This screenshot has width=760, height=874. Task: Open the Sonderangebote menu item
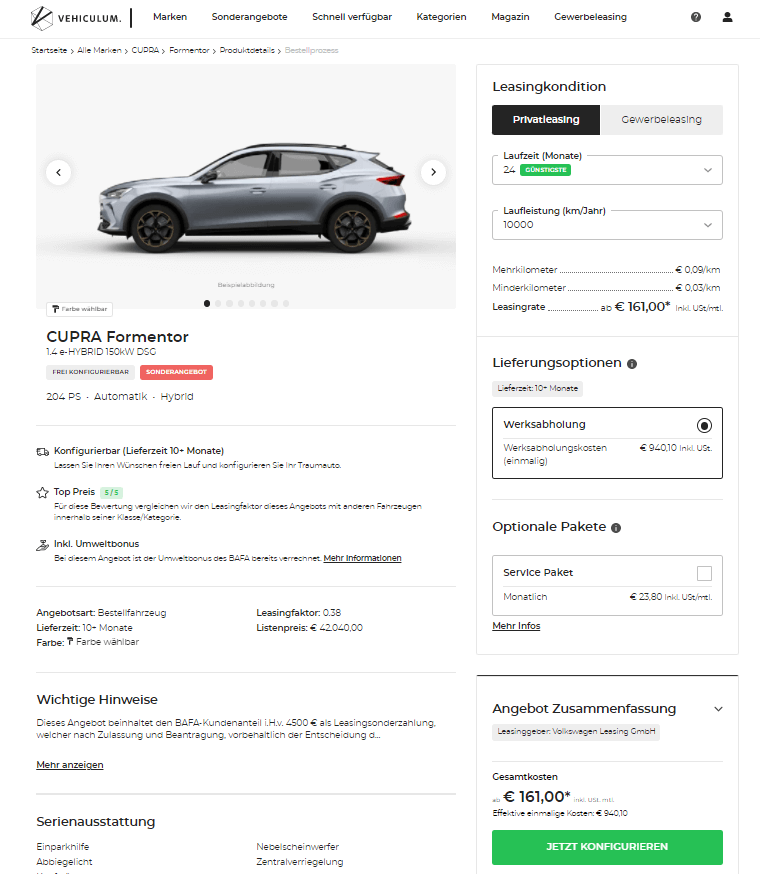(x=249, y=17)
